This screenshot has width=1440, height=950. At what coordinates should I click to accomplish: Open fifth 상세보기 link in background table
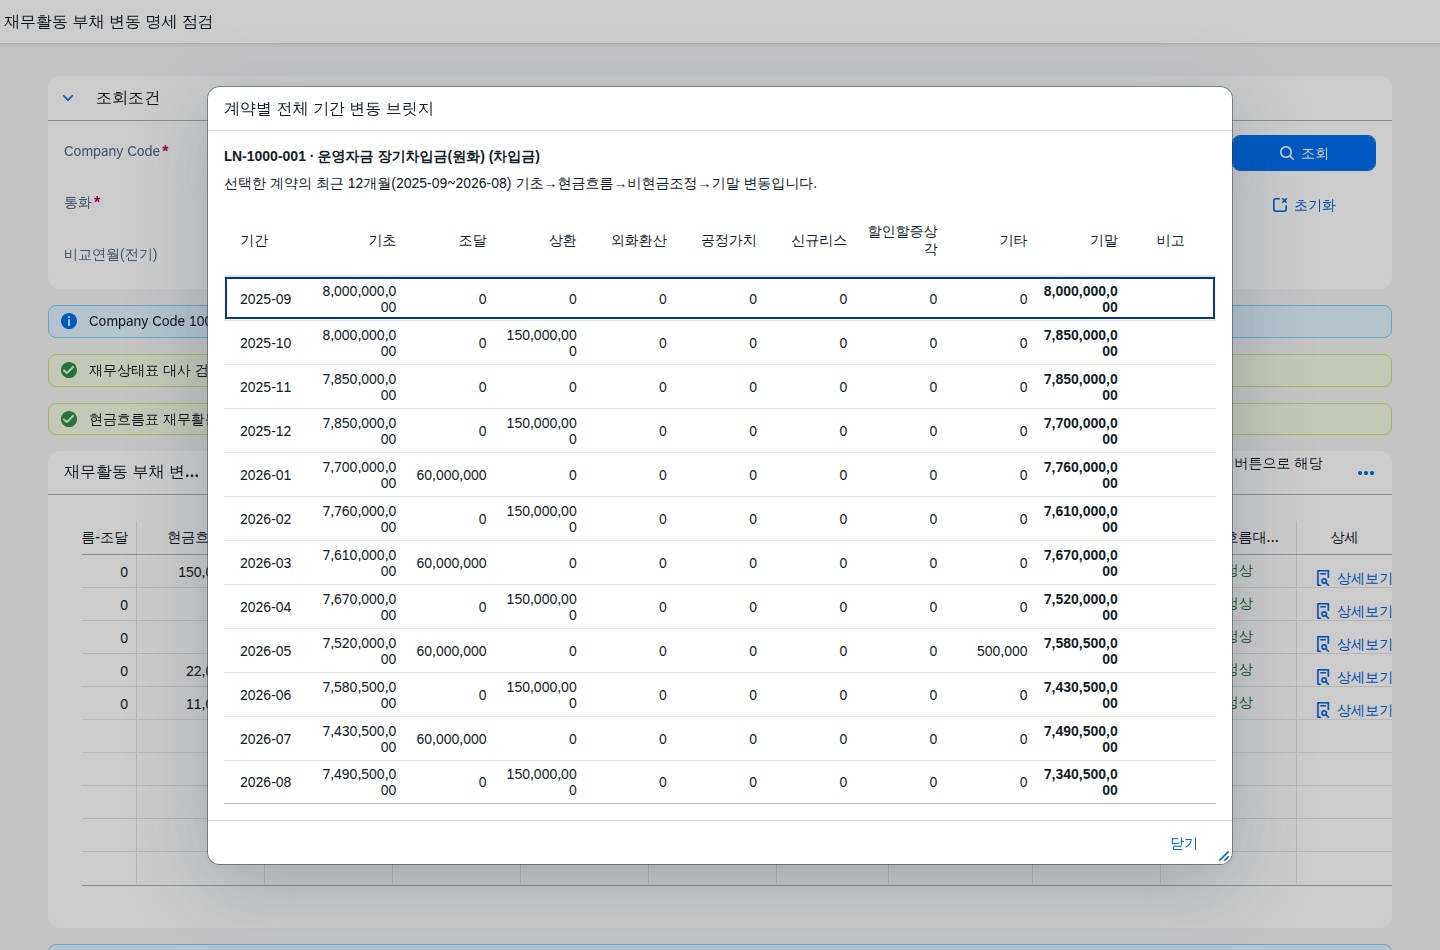click(x=1354, y=710)
